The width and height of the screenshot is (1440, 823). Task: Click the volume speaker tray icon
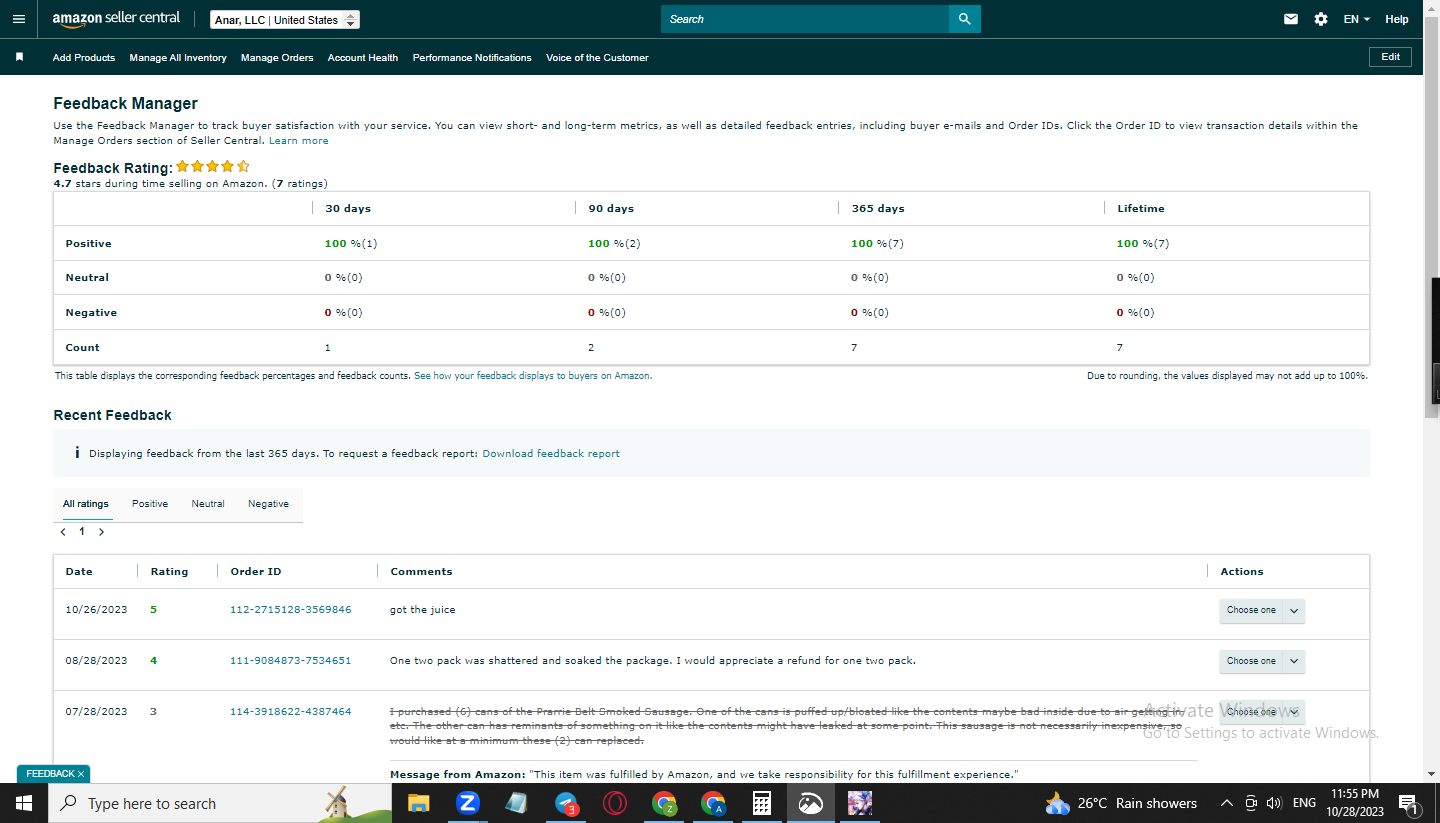[1274, 803]
